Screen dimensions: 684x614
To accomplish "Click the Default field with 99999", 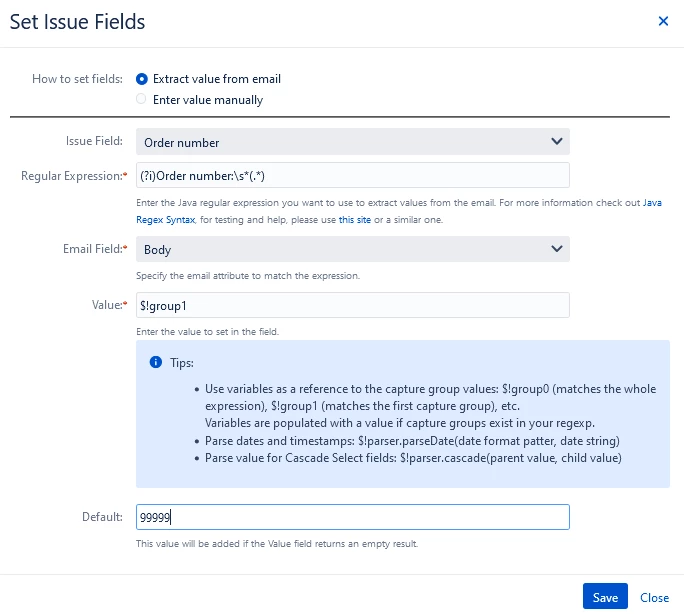I will click(352, 517).
